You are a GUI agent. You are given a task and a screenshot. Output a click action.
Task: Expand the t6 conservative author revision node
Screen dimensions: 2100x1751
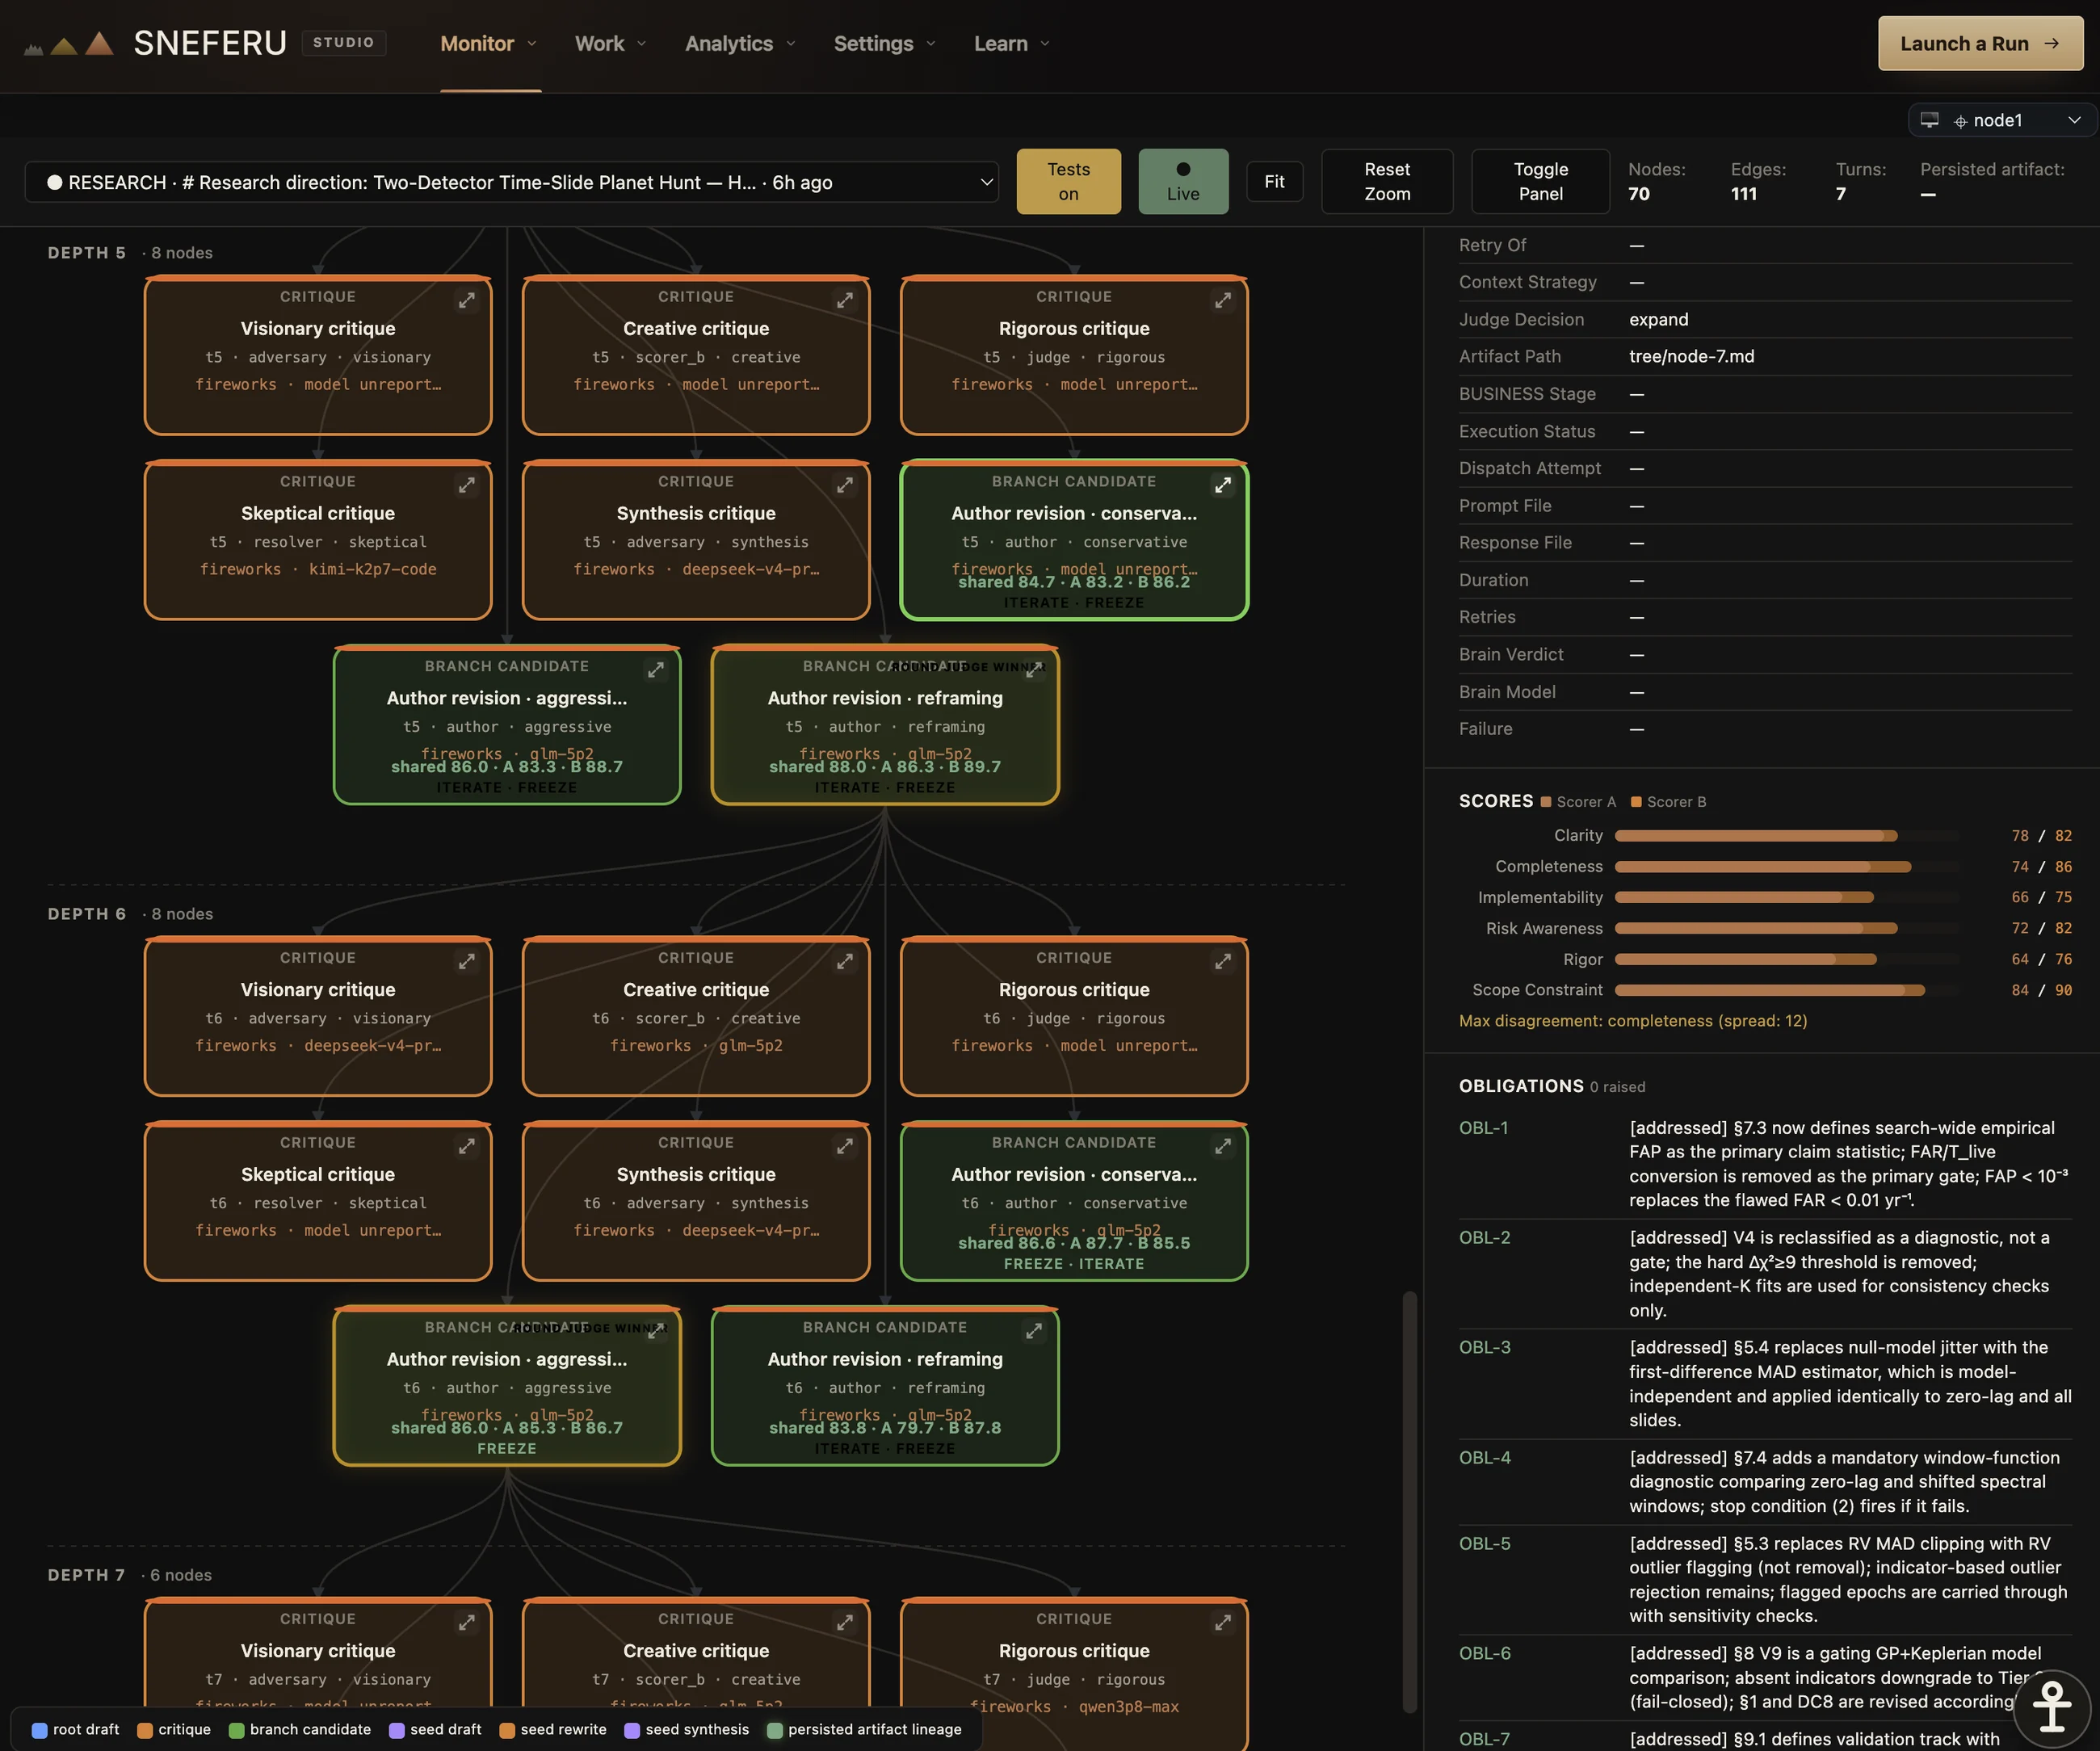click(1223, 1146)
